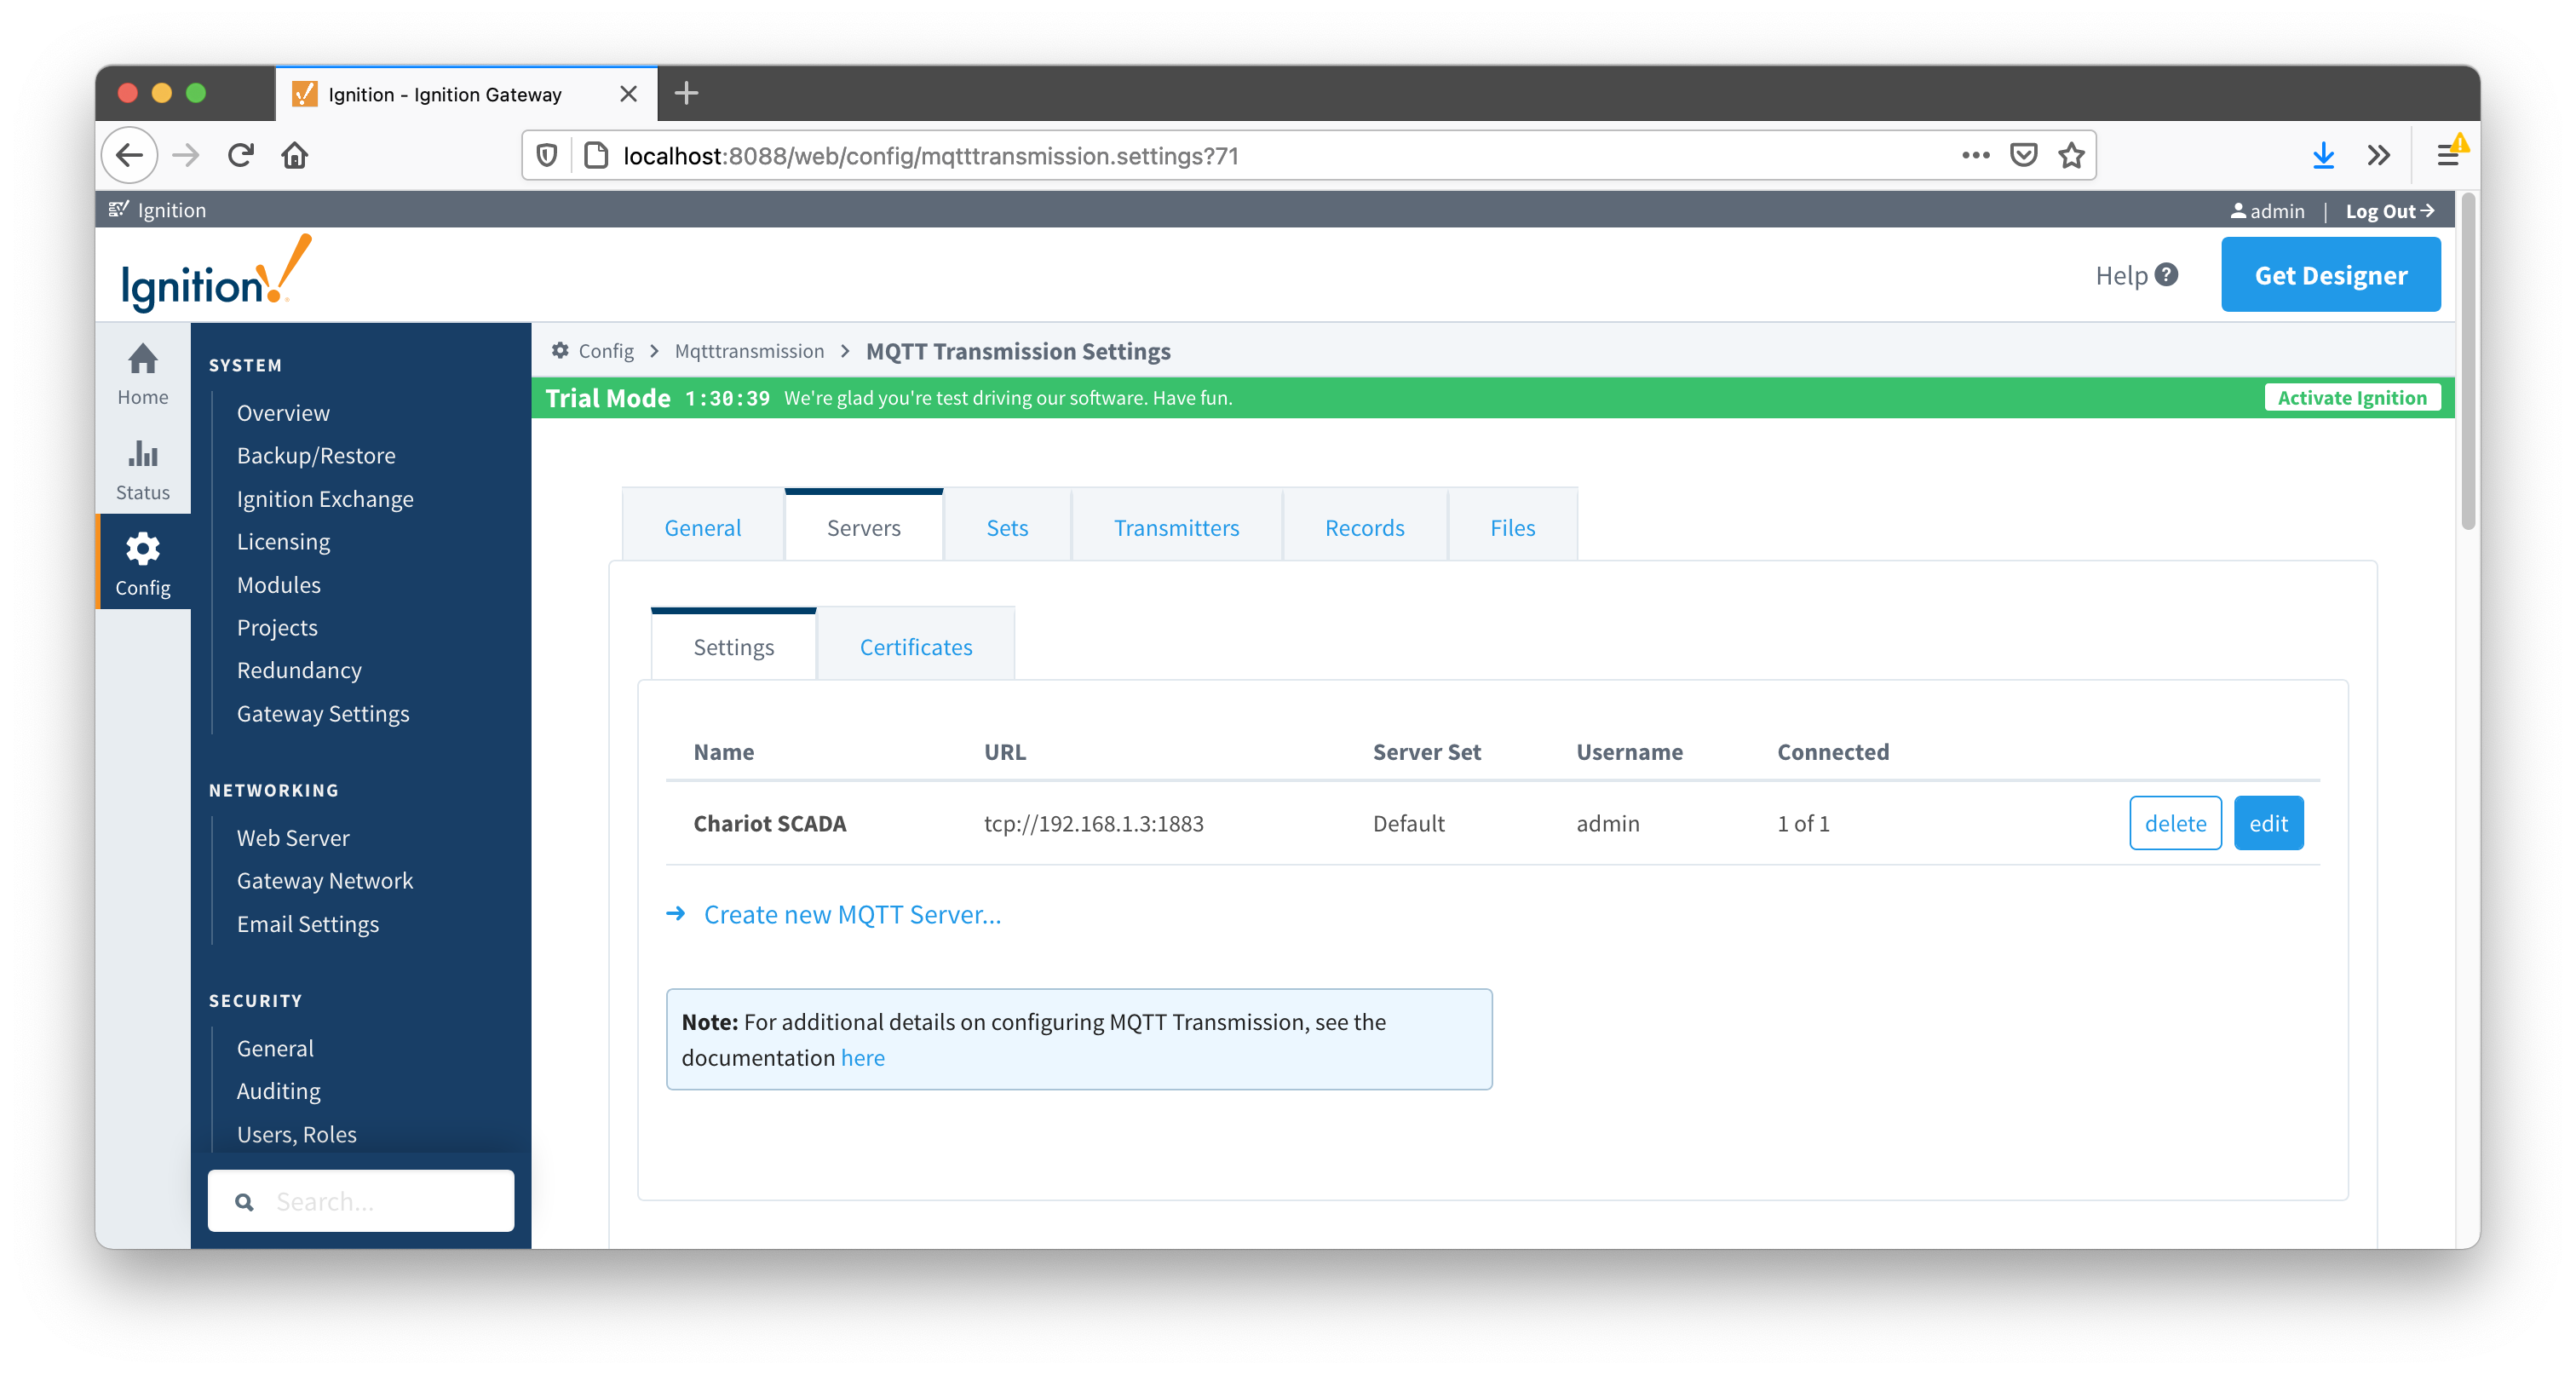Click Config breadcrumb link
2576x1375 pixels.
click(x=606, y=351)
